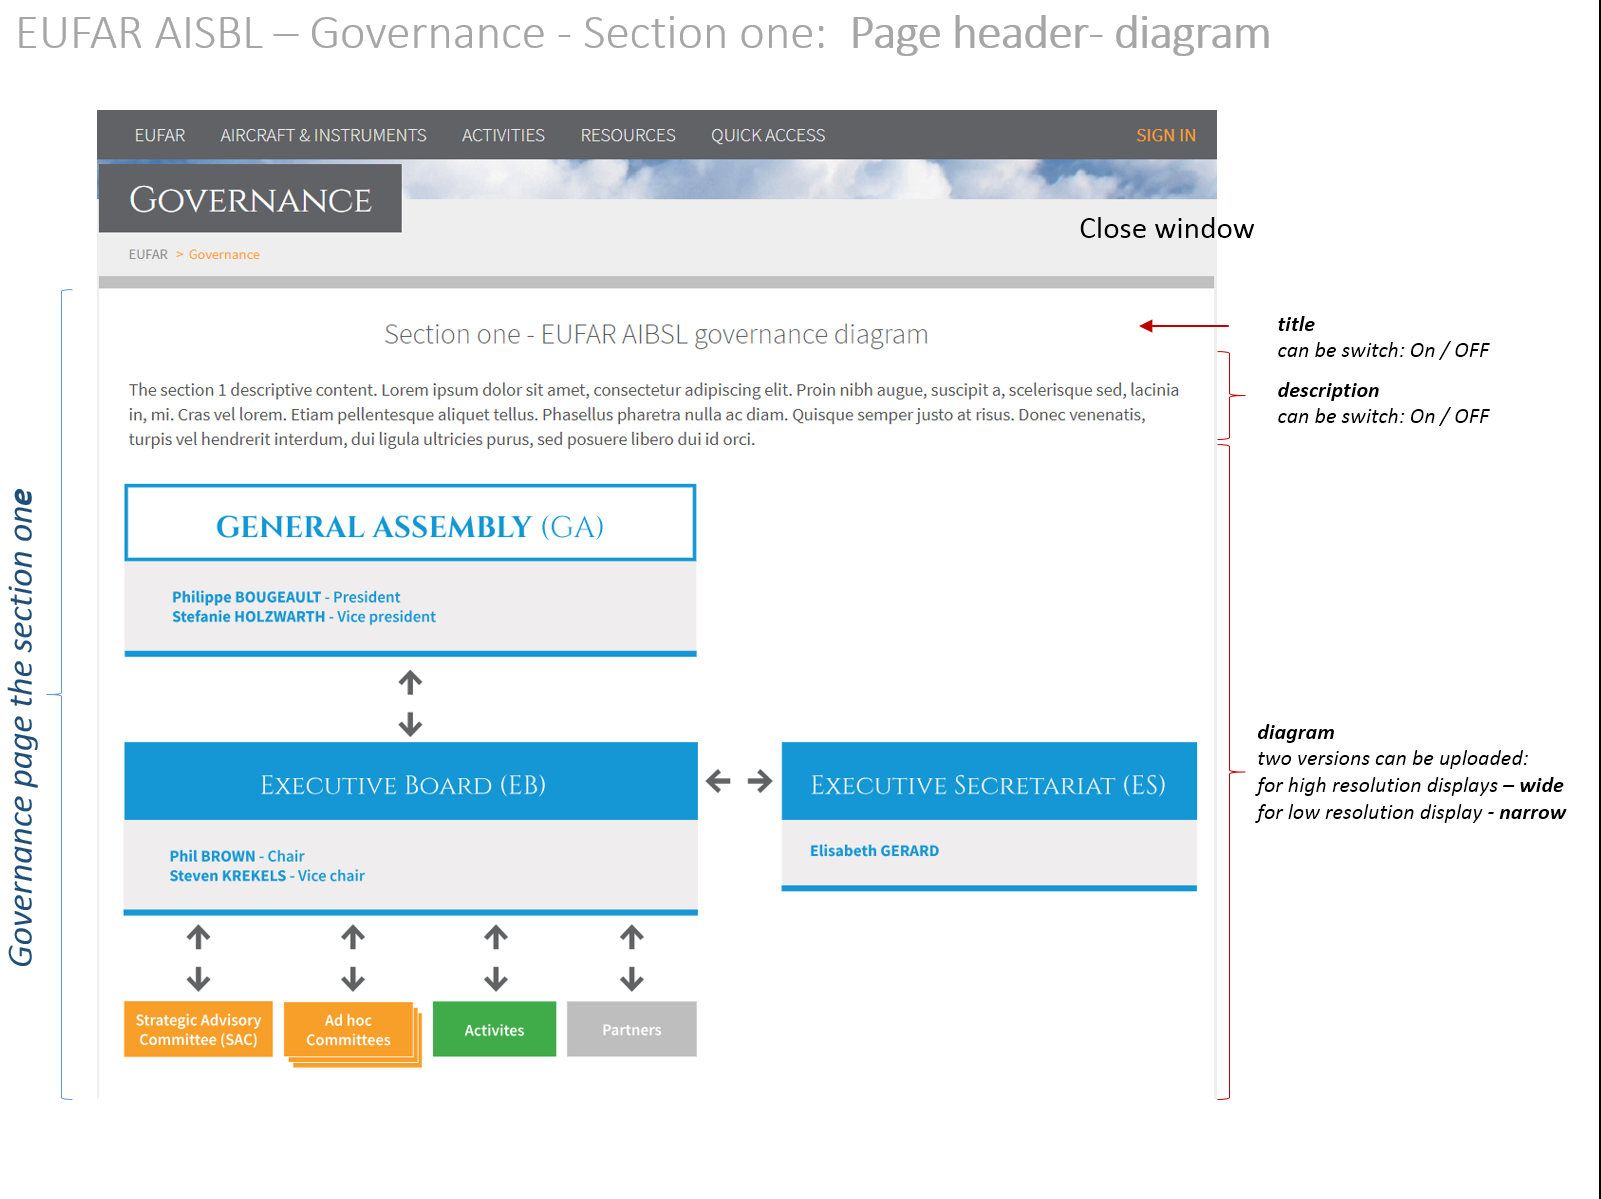Click the green Activites box
The height and width of the screenshot is (1199, 1601).
tap(494, 1030)
